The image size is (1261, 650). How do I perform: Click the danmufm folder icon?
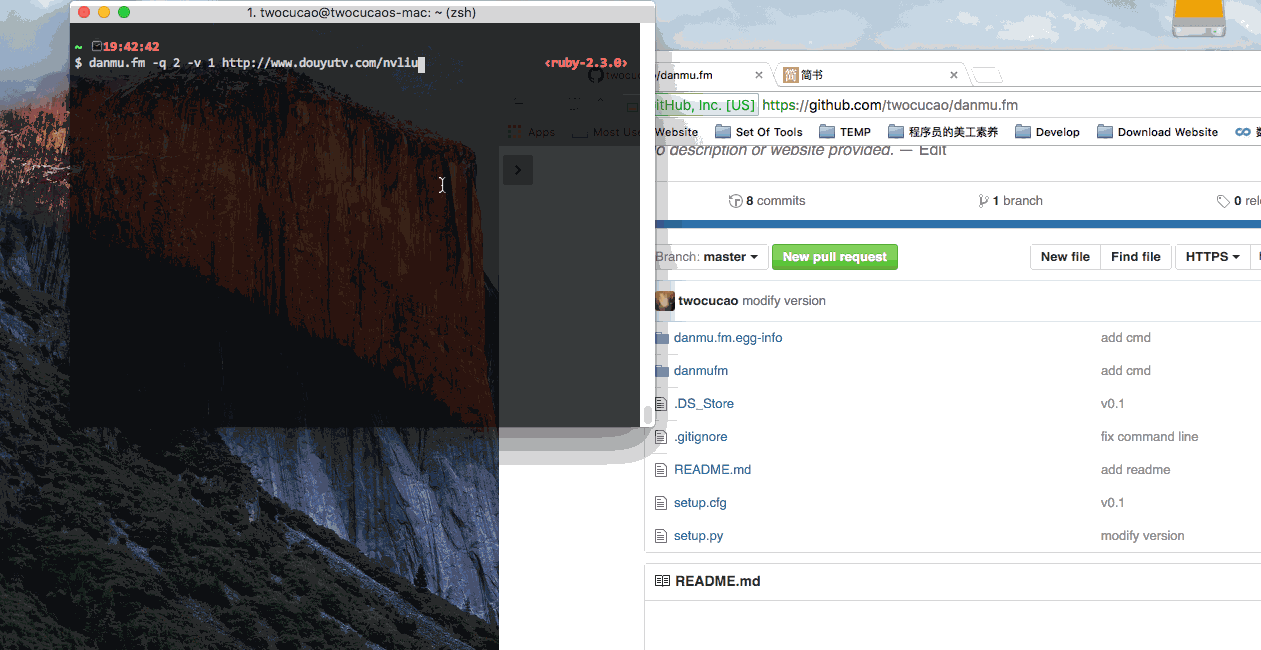pos(661,371)
